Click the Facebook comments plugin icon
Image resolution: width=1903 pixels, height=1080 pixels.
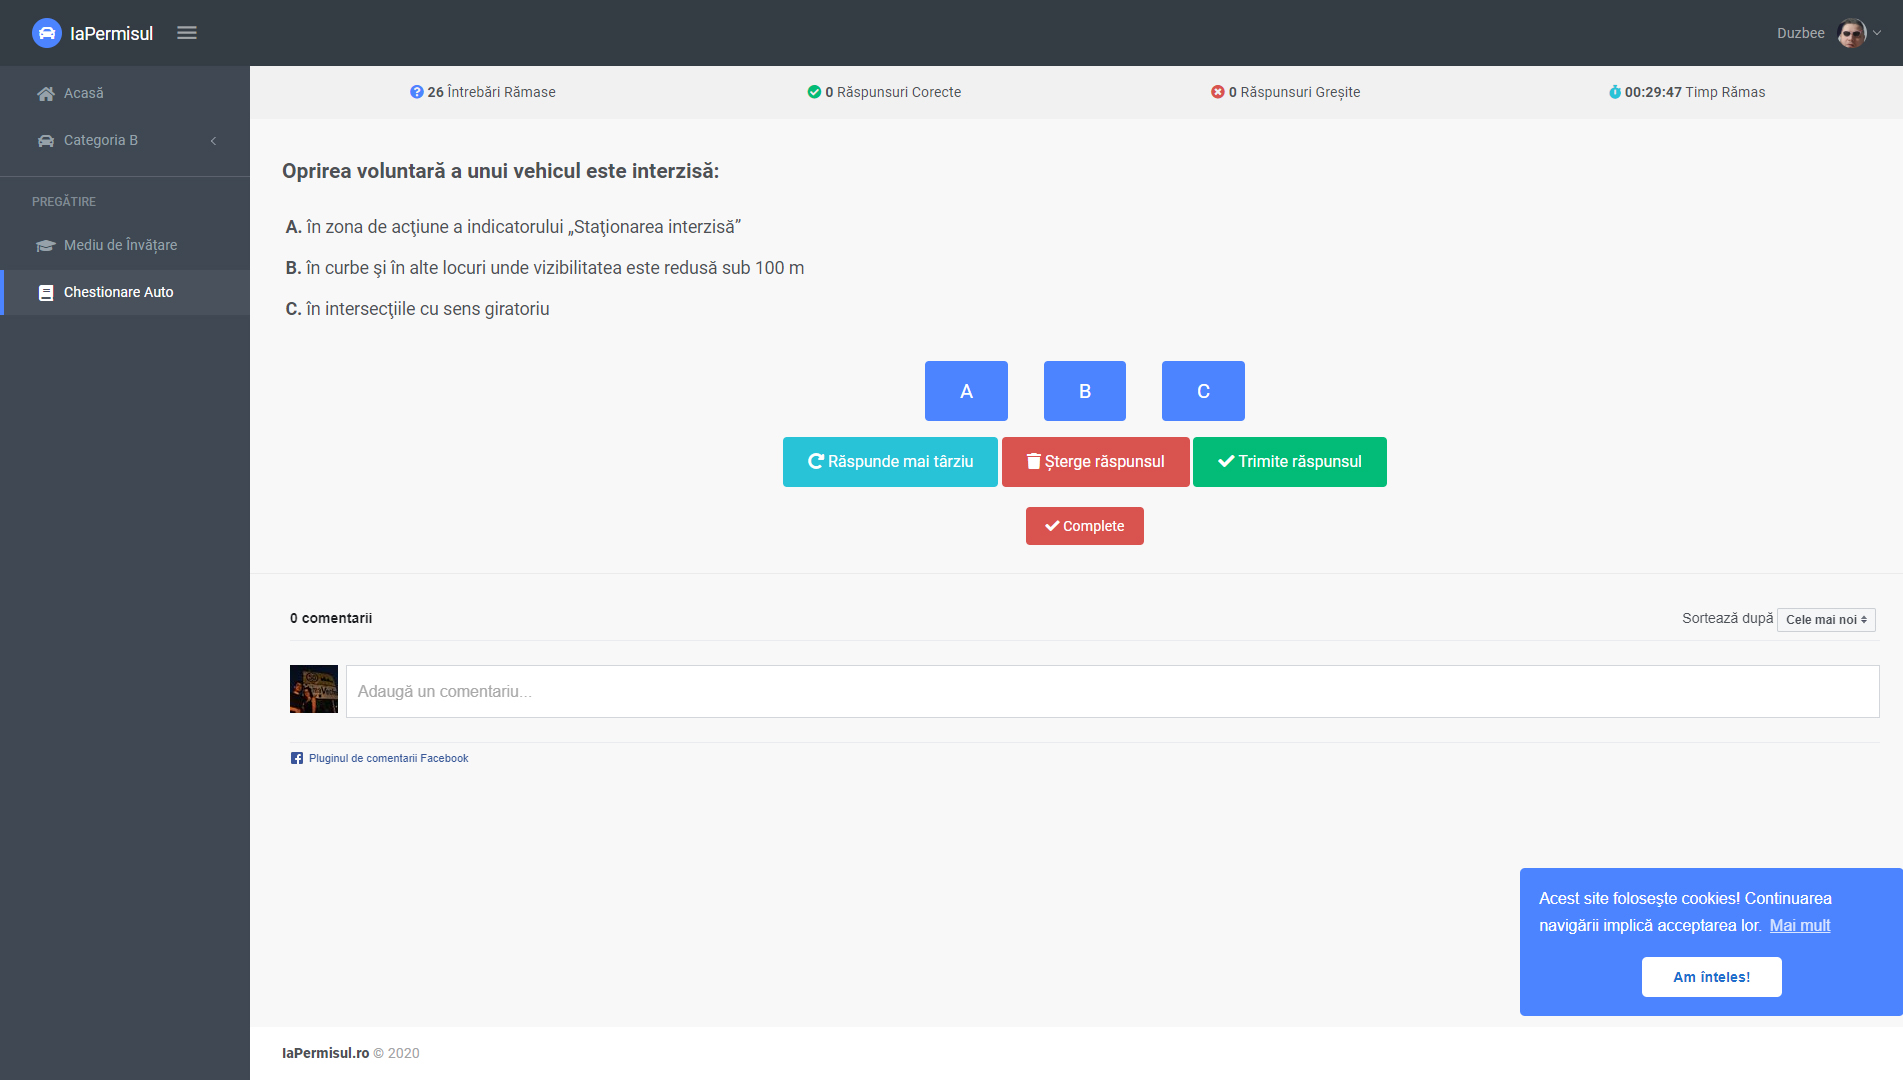click(297, 759)
